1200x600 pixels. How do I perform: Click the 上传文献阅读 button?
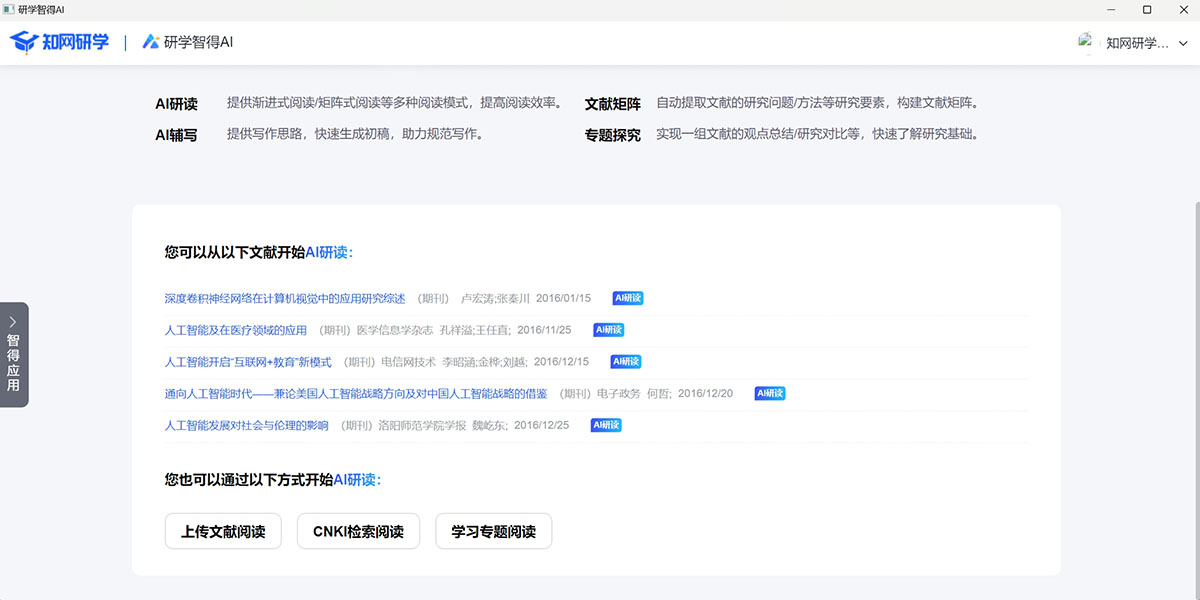(x=223, y=532)
